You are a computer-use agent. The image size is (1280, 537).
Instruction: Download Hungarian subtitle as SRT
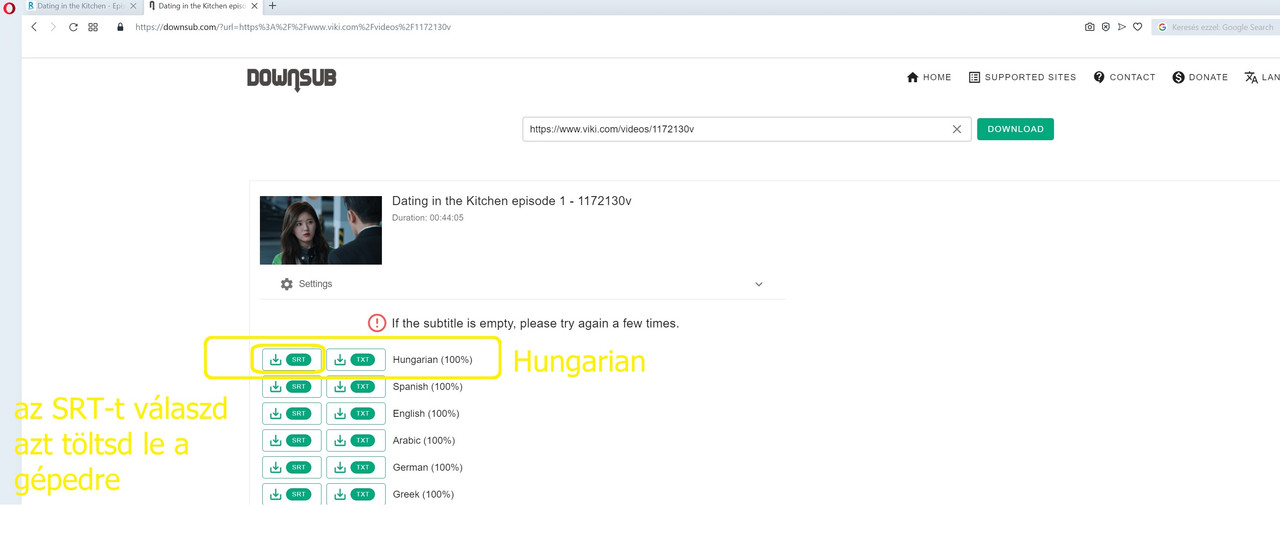pos(292,360)
